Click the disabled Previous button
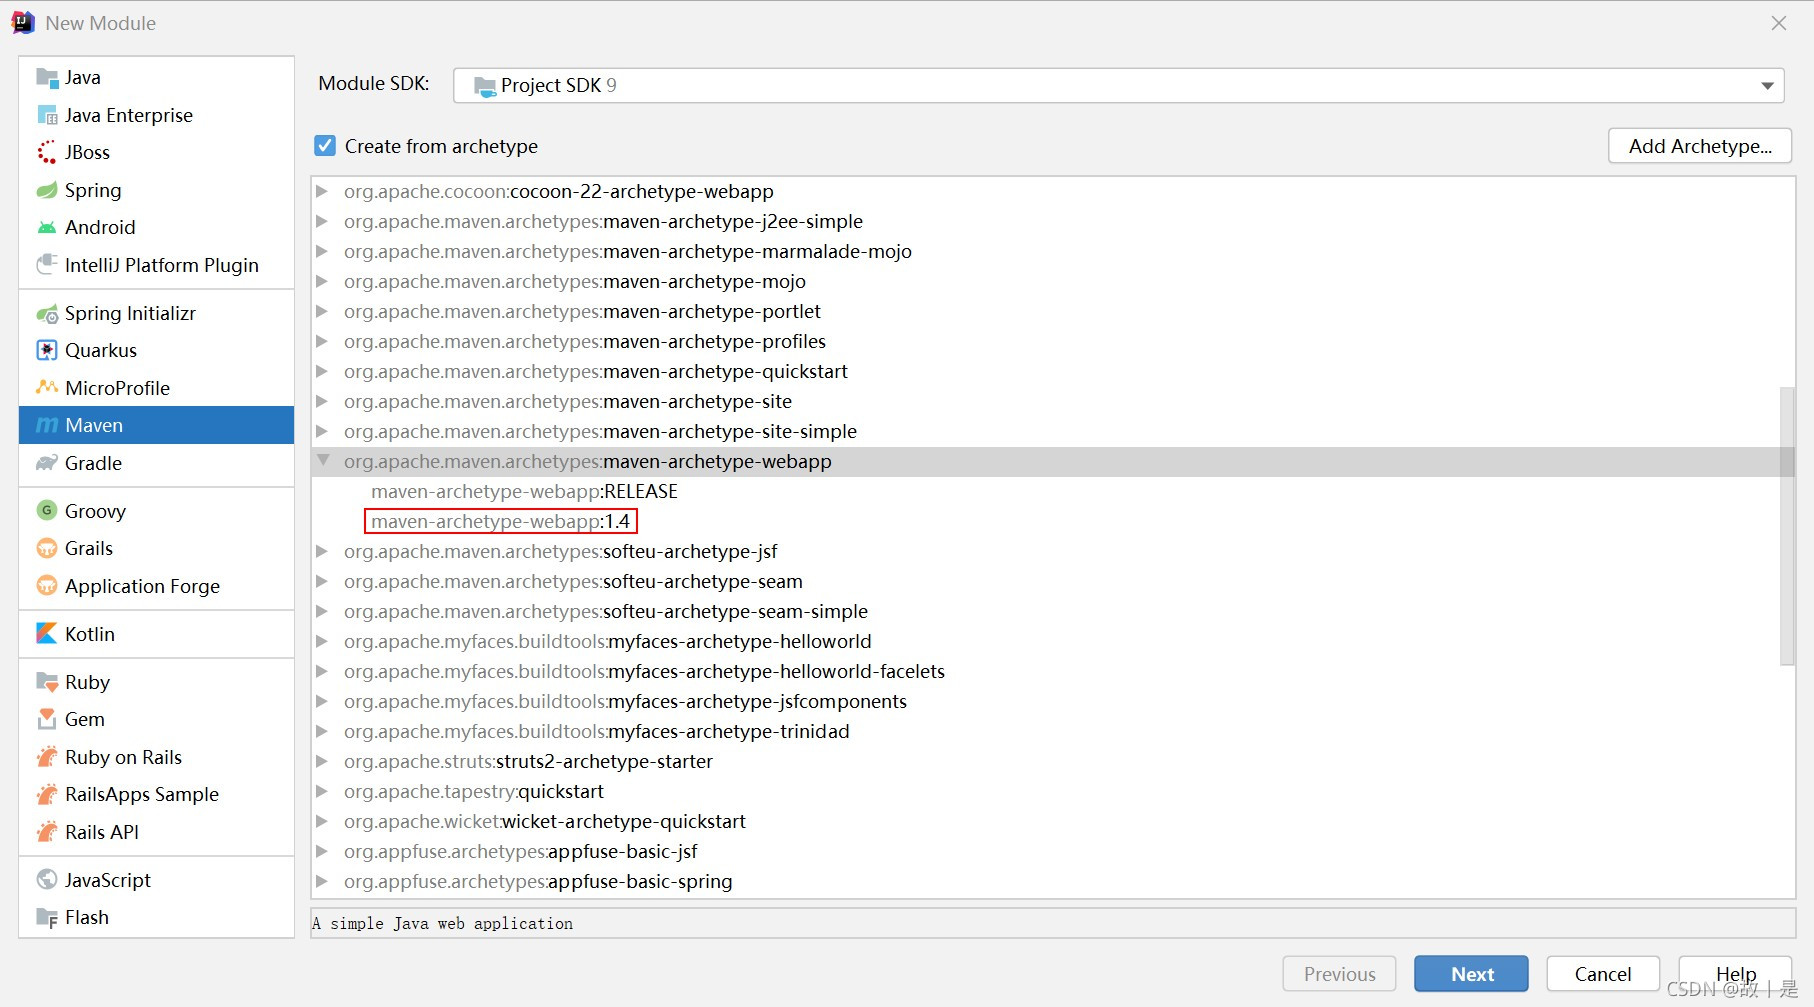This screenshot has height=1007, width=1814. point(1339,974)
